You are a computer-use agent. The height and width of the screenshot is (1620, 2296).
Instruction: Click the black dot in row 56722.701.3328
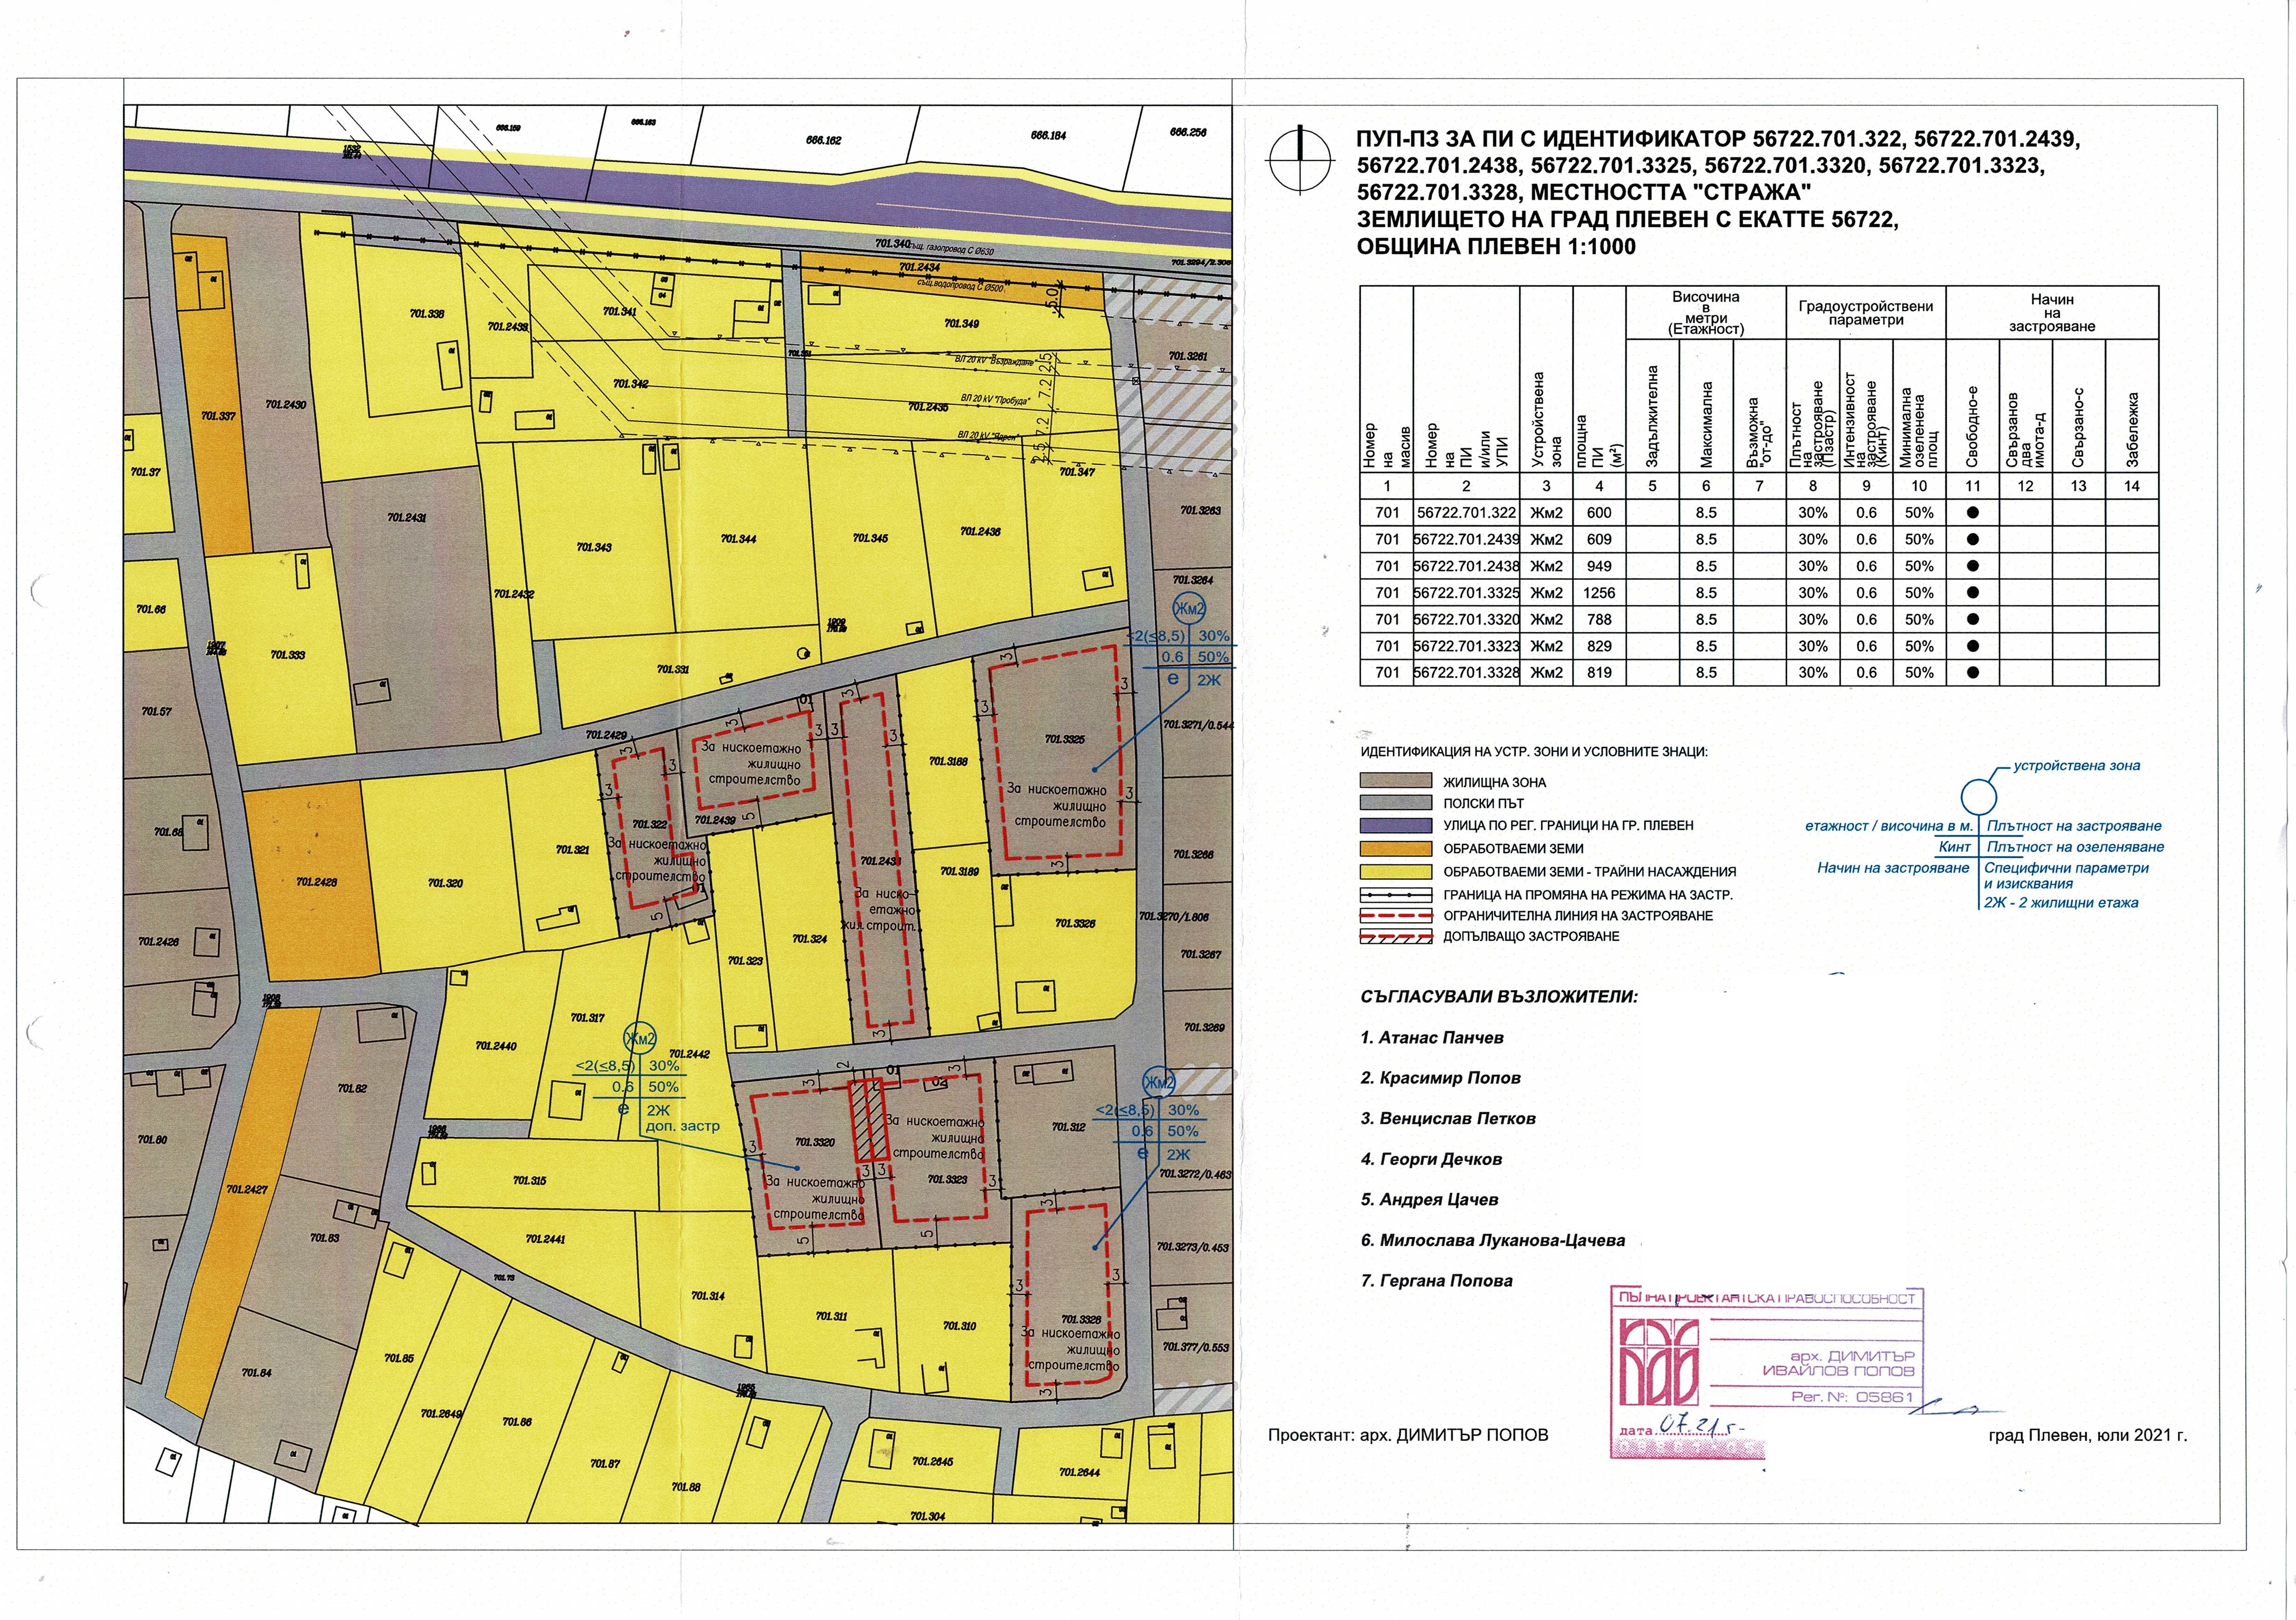point(1972,673)
